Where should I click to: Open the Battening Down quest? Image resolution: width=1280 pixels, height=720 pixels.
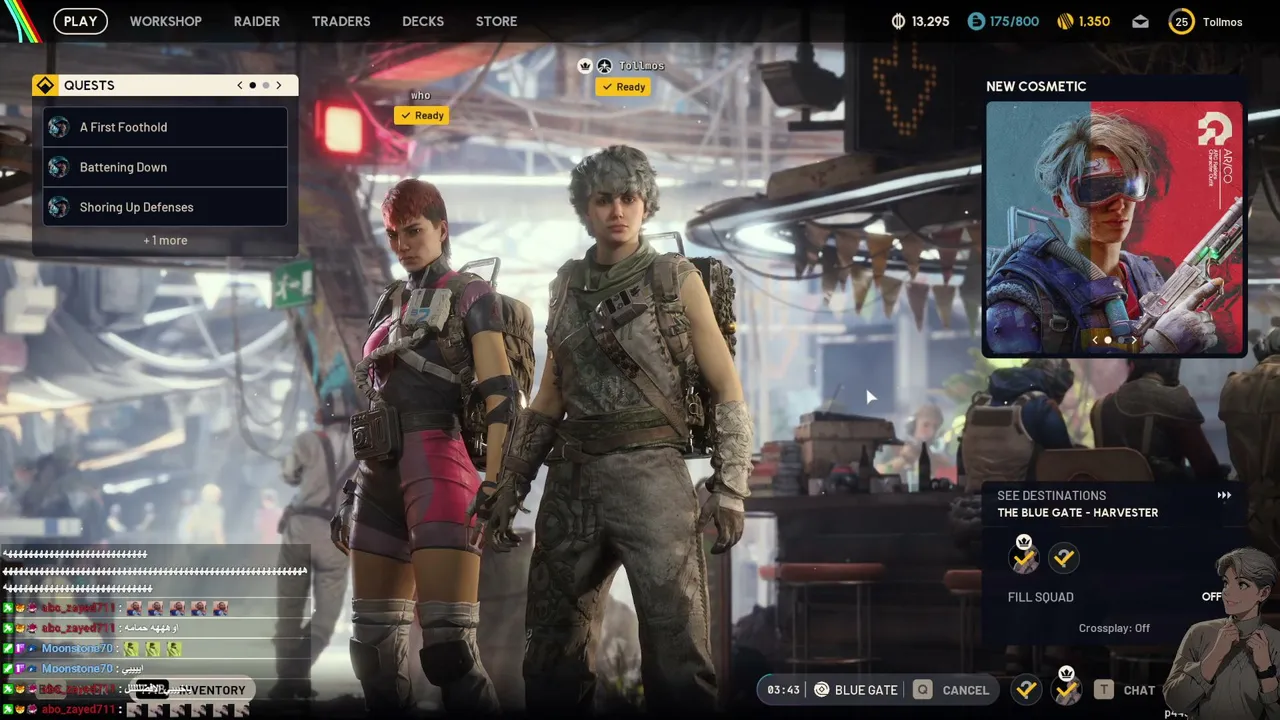click(165, 167)
